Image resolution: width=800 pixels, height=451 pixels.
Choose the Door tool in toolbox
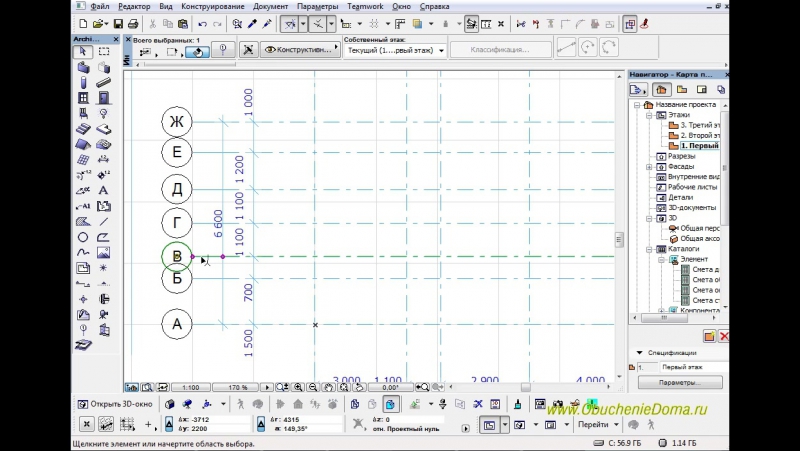104,98
